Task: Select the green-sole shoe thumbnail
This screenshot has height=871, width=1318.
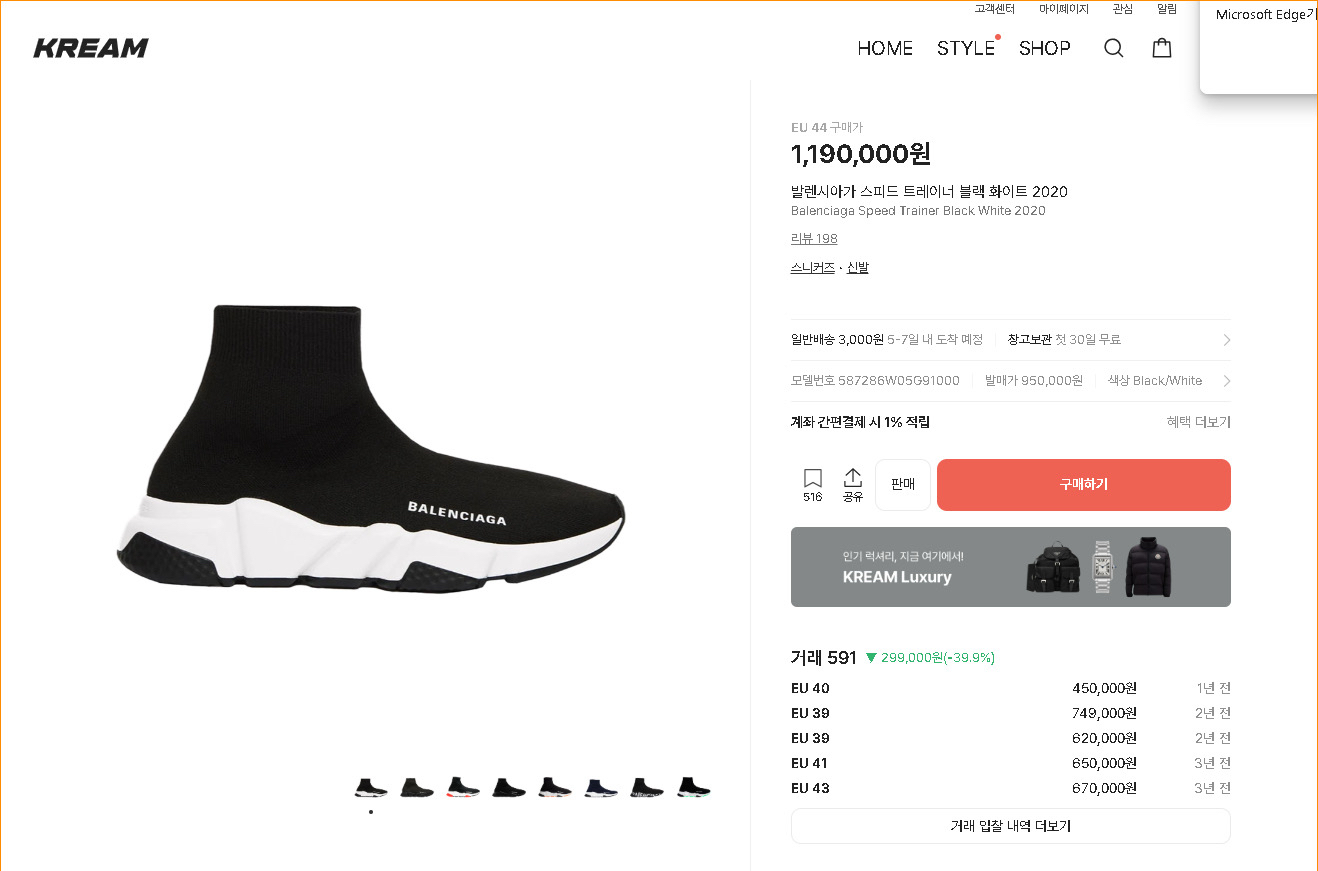Action: point(692,788)
